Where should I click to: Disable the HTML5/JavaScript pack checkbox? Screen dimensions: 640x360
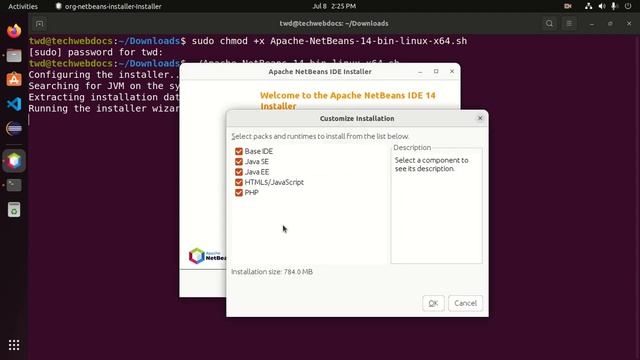(239, 182)
